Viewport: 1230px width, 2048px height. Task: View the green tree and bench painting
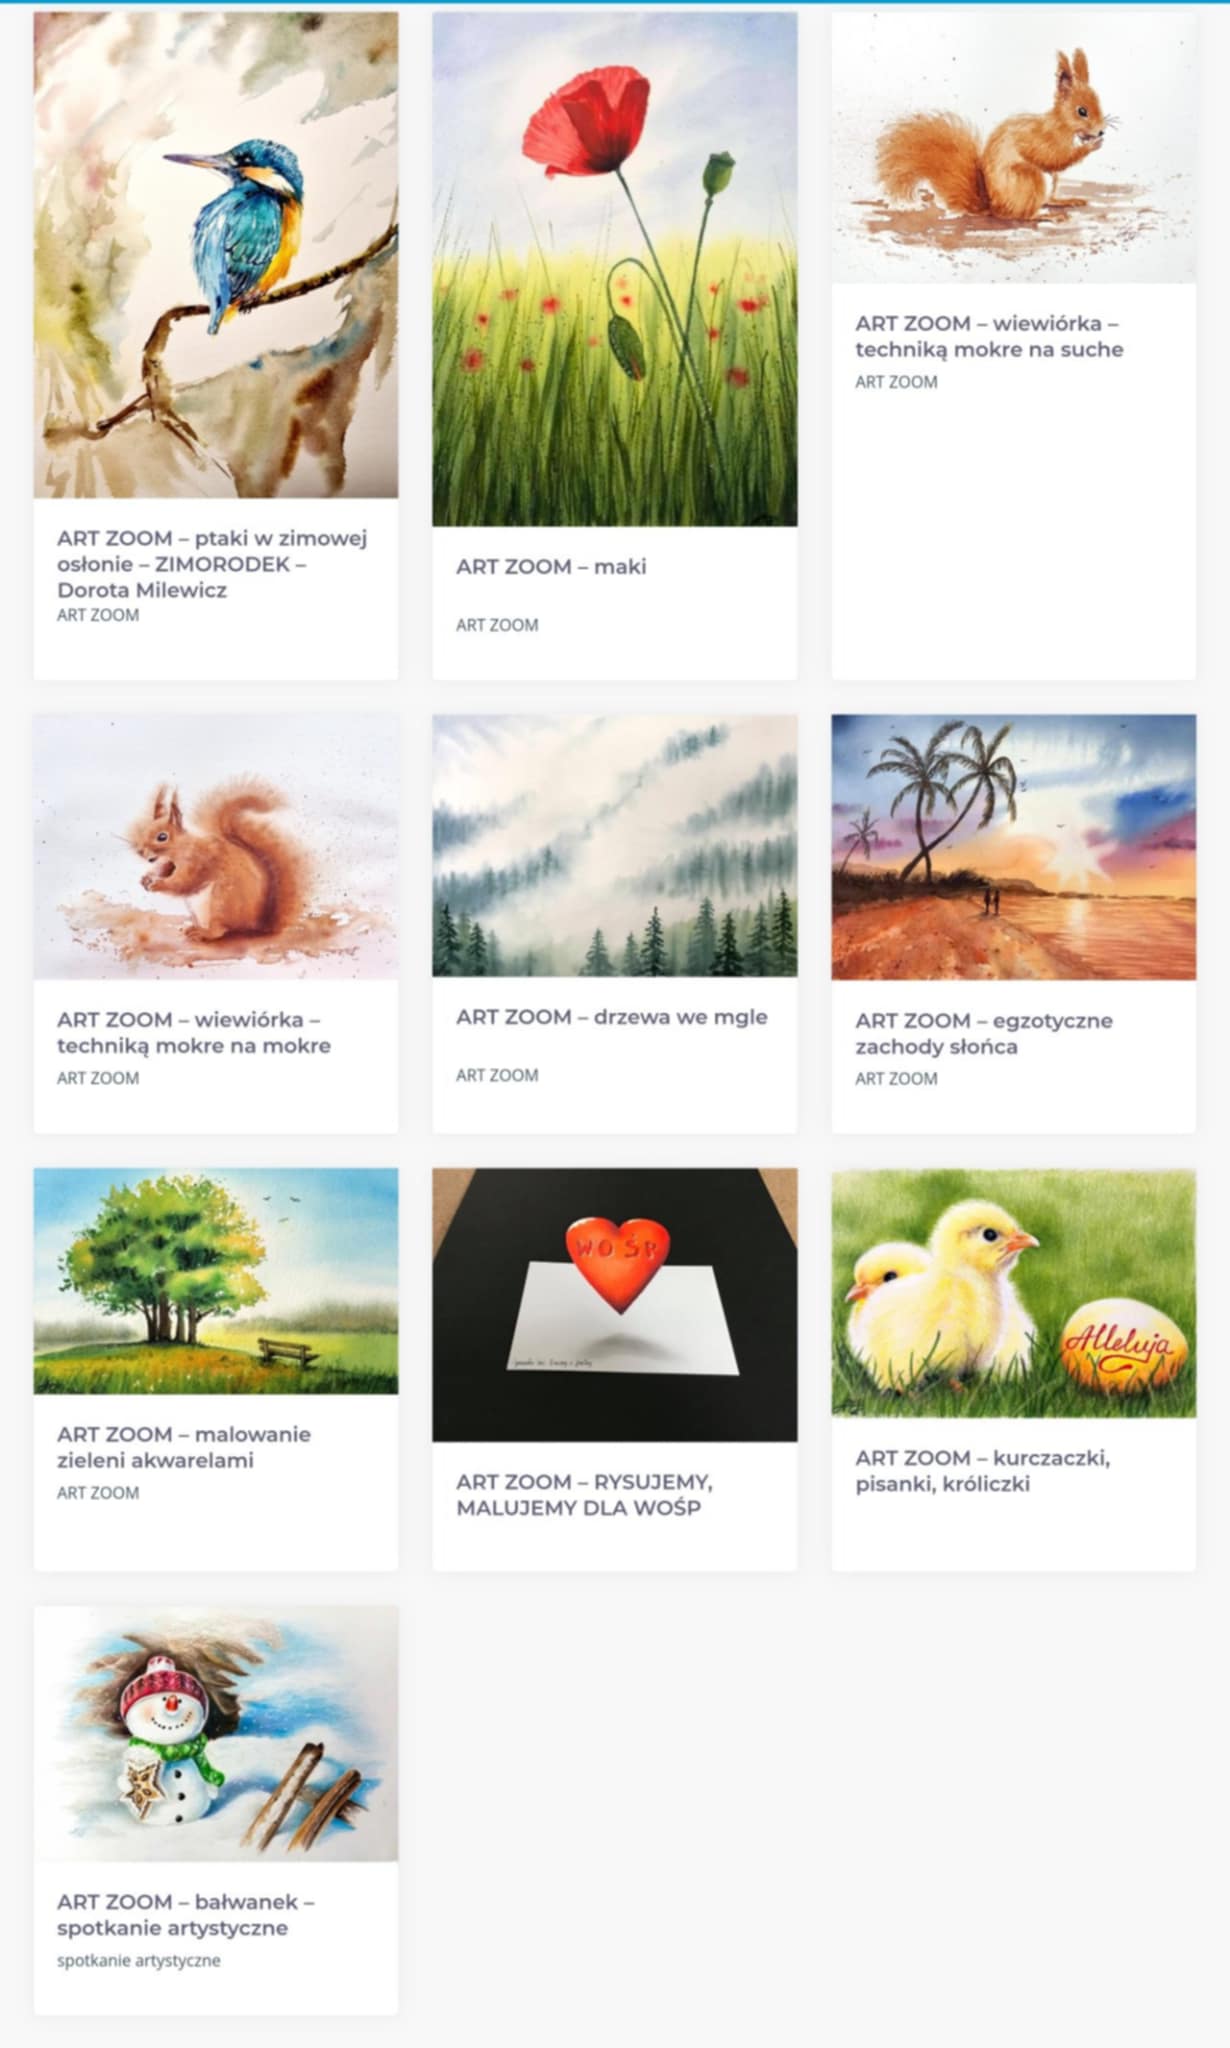[x=216, y=1281]
